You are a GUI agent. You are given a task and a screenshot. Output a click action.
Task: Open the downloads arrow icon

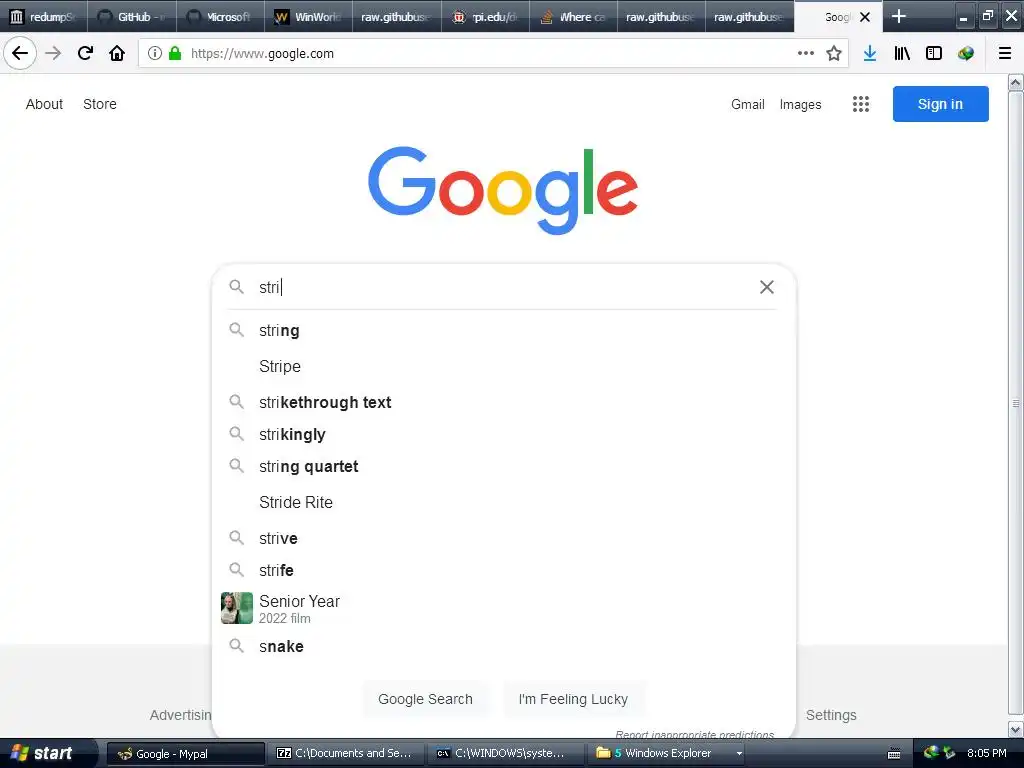[x=870, y=54]
